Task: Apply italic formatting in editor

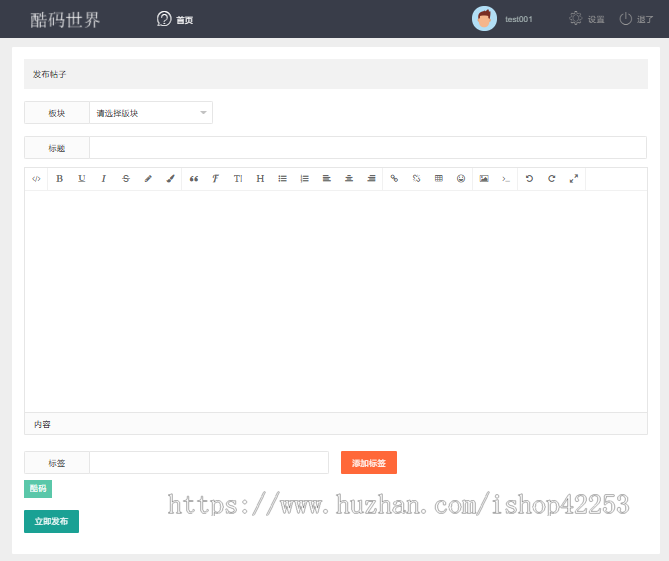Action: (x=104, y=179)
